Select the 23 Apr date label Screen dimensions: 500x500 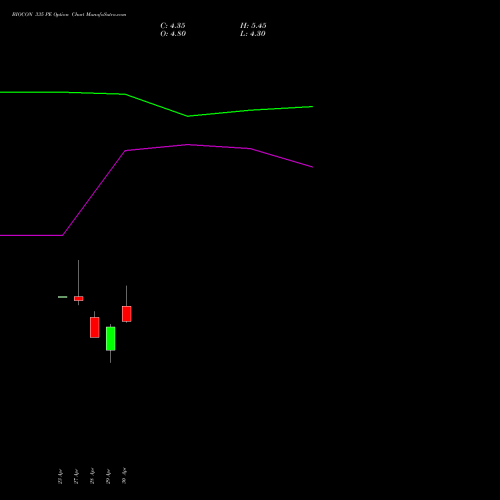pyautogui.click(x=60, y=476)
